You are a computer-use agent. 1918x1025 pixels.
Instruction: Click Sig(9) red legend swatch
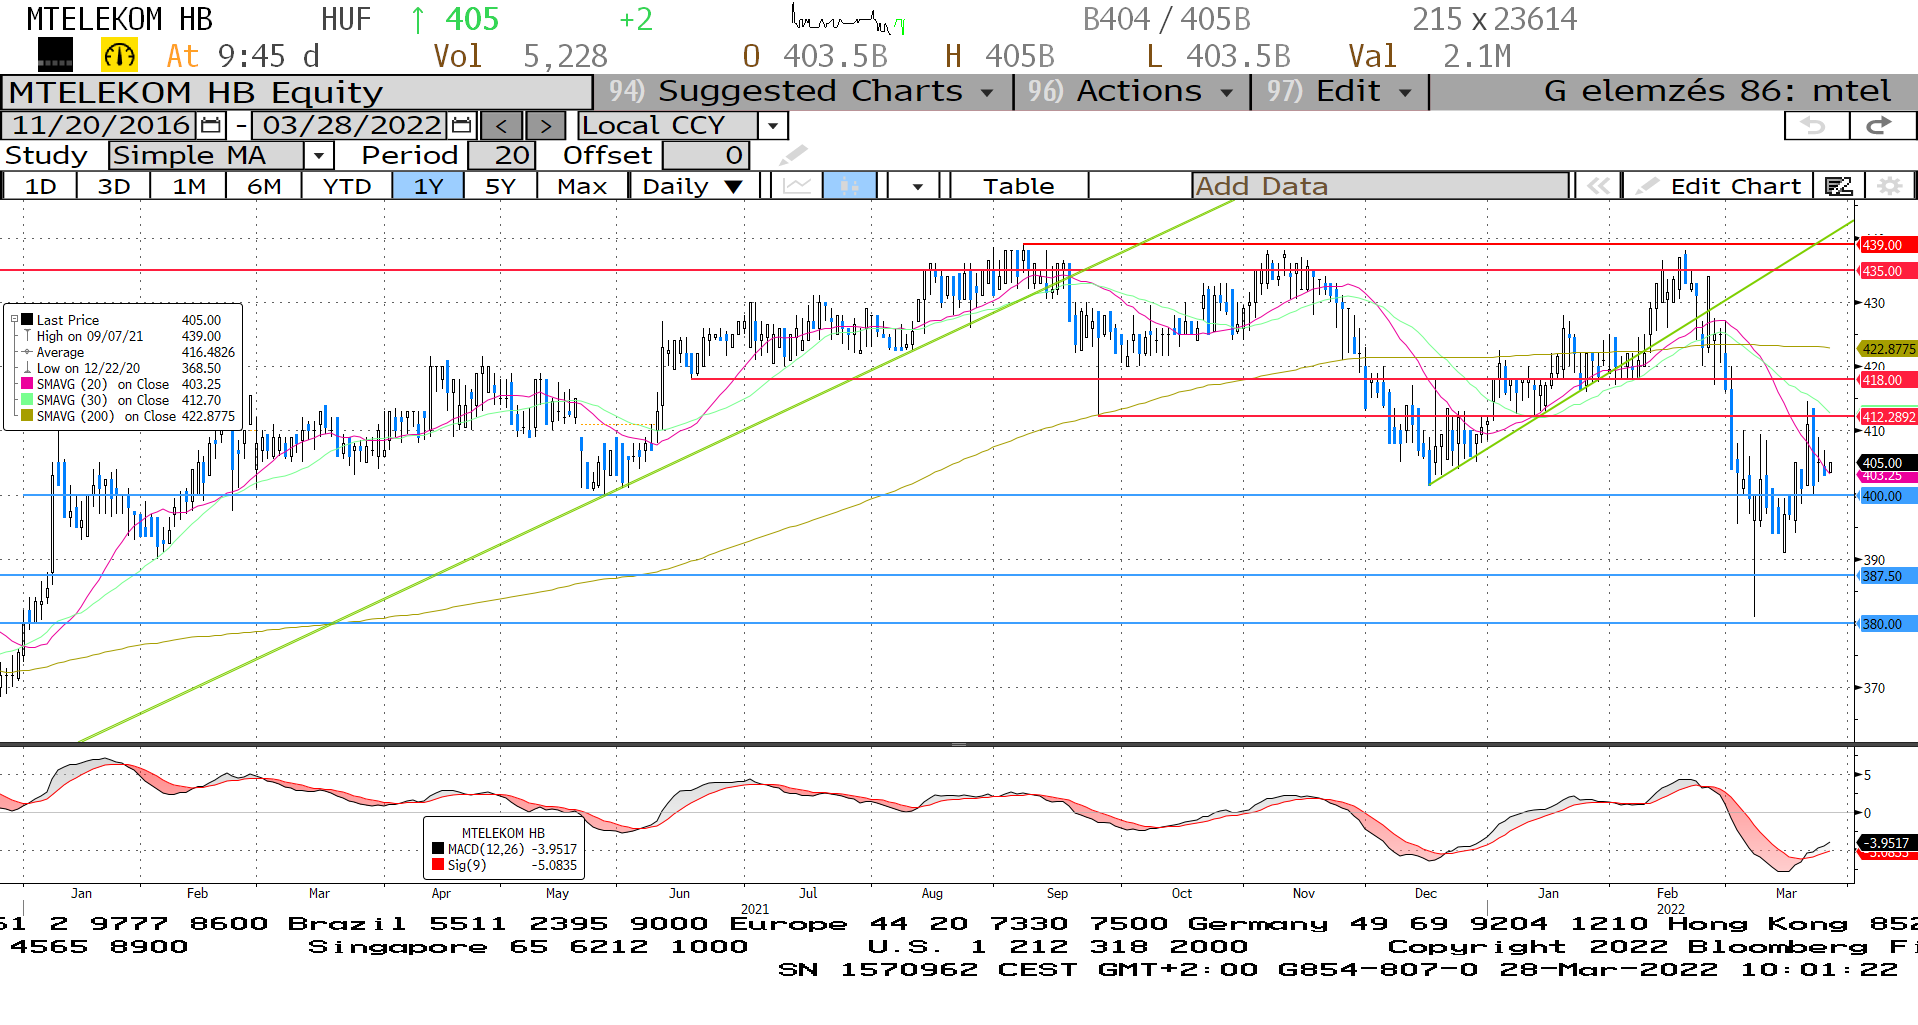point(438,865)
